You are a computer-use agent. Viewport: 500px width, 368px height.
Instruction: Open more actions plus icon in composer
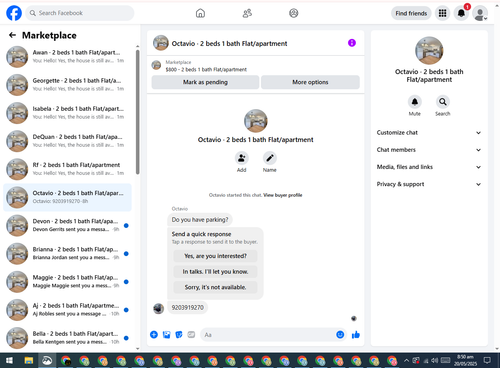click(154, 335)
